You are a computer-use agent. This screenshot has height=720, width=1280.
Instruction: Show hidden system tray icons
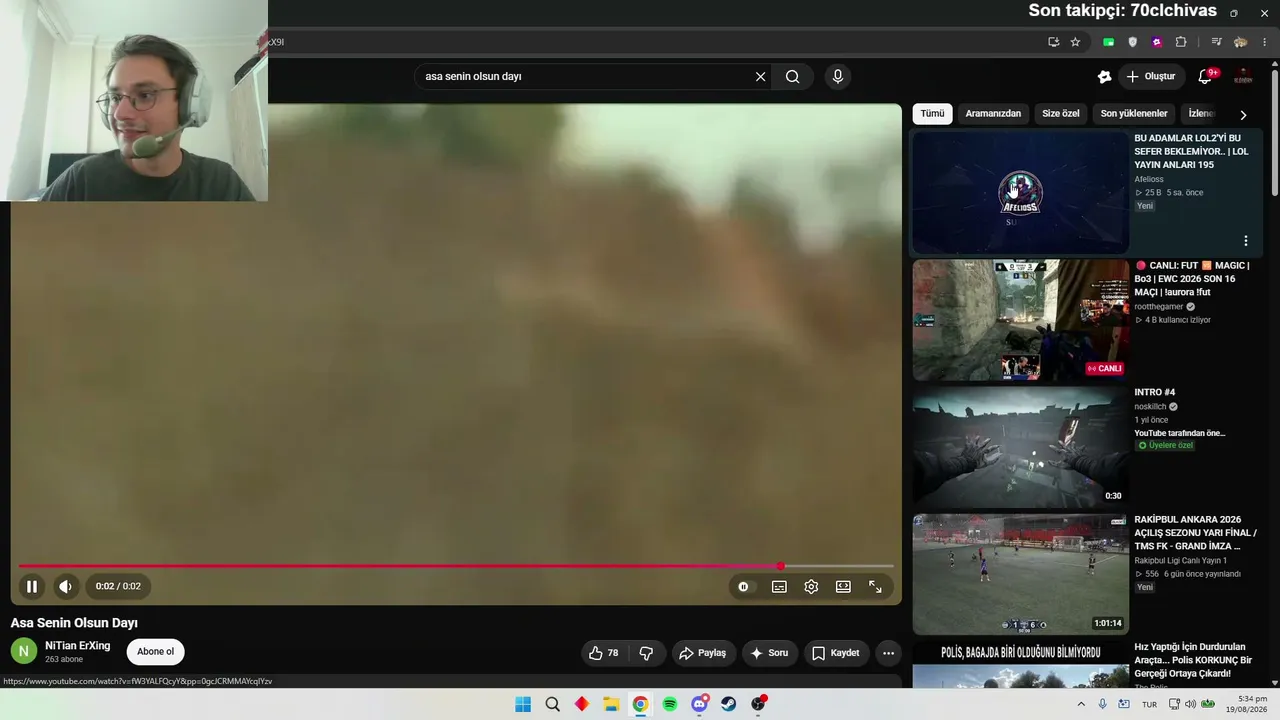pyautogui.click(x=1081, y=704)
